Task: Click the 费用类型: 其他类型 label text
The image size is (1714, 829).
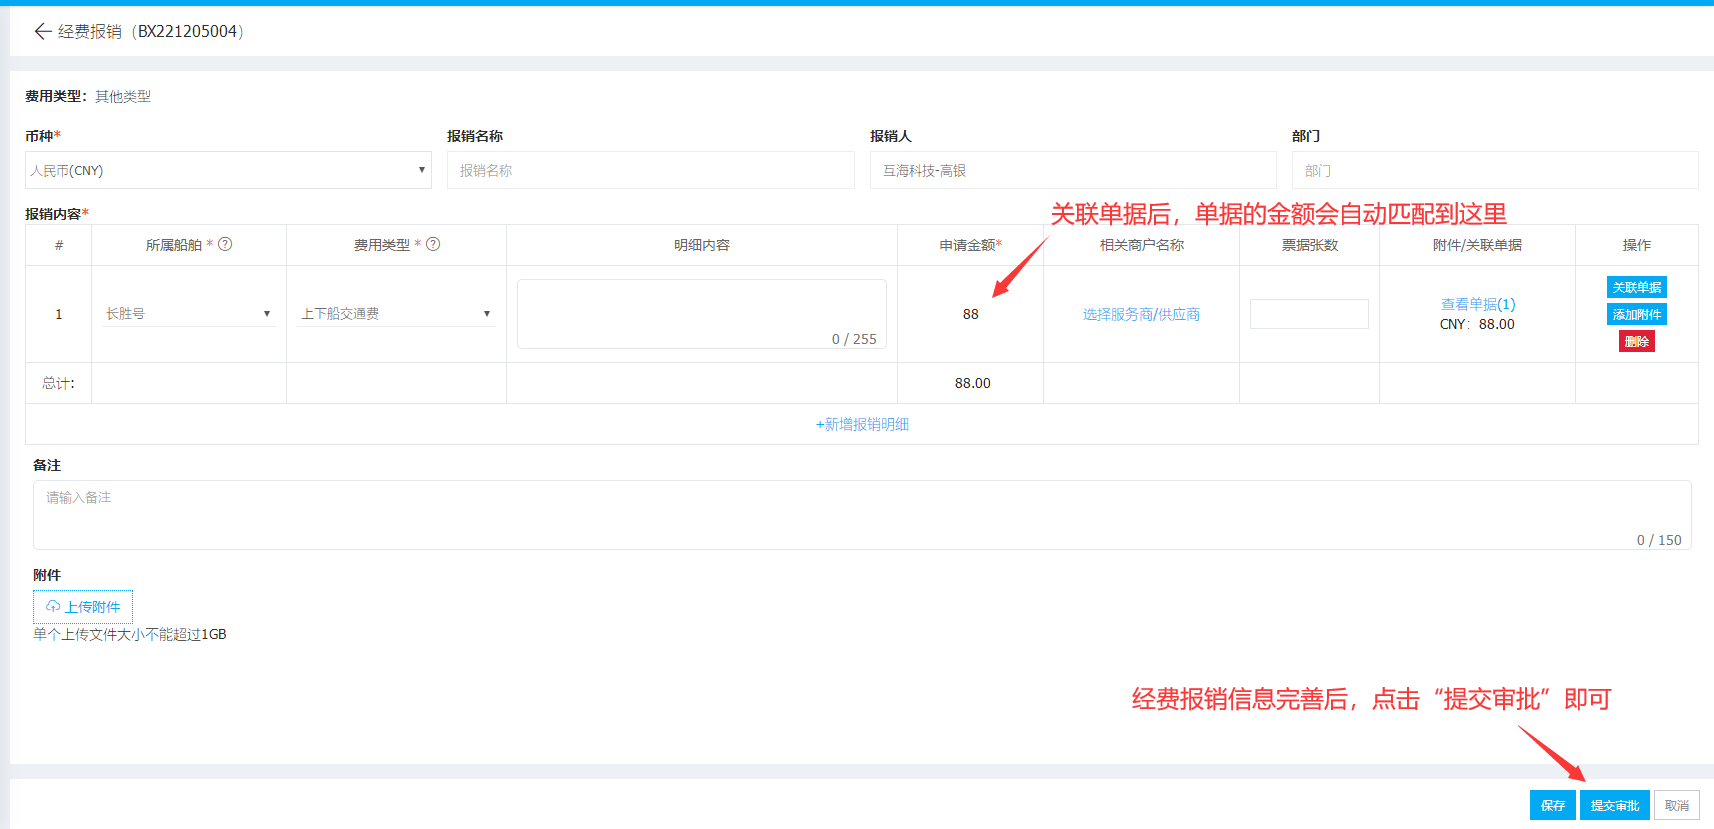Action: (88, 96)
